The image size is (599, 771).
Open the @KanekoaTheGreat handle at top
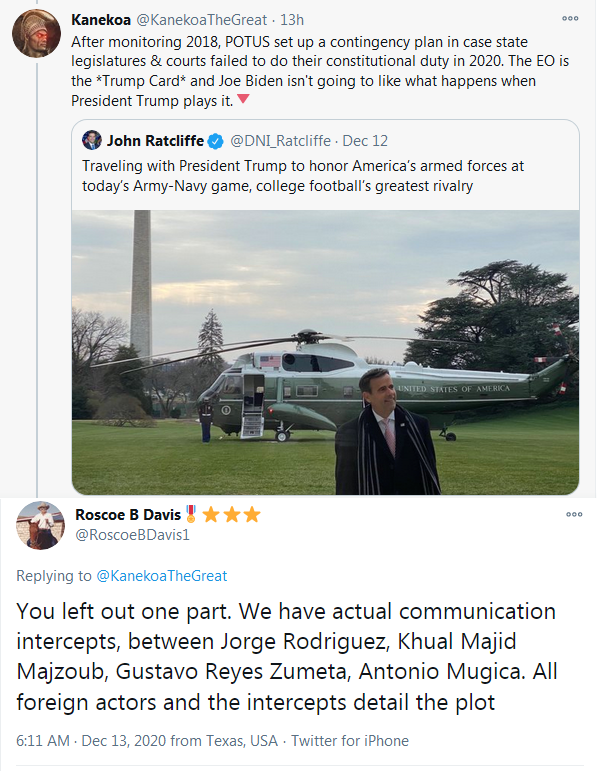[201, 20]
